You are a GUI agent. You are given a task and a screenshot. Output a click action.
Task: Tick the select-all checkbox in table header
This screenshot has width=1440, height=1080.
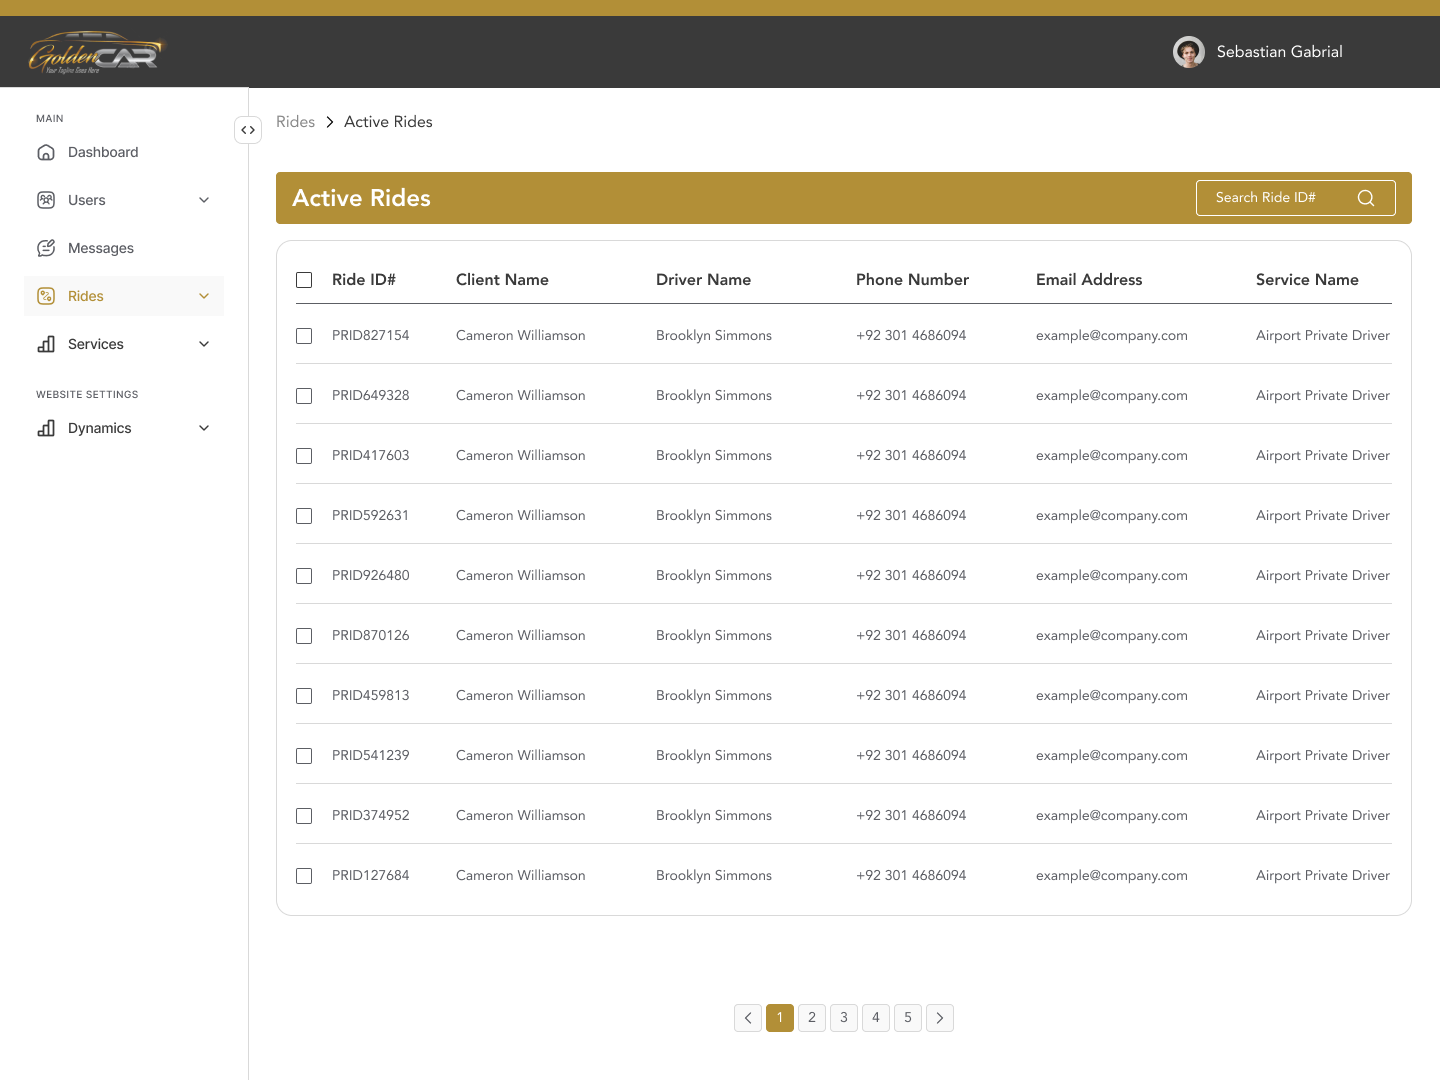[x=304, y=280]
